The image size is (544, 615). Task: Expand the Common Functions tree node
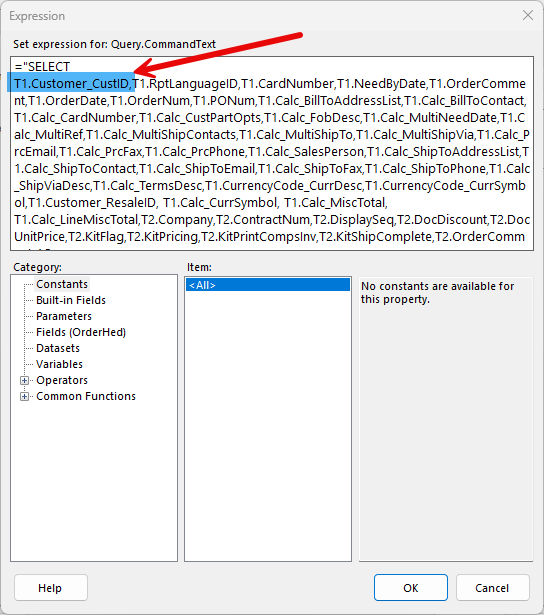(24, 397)
